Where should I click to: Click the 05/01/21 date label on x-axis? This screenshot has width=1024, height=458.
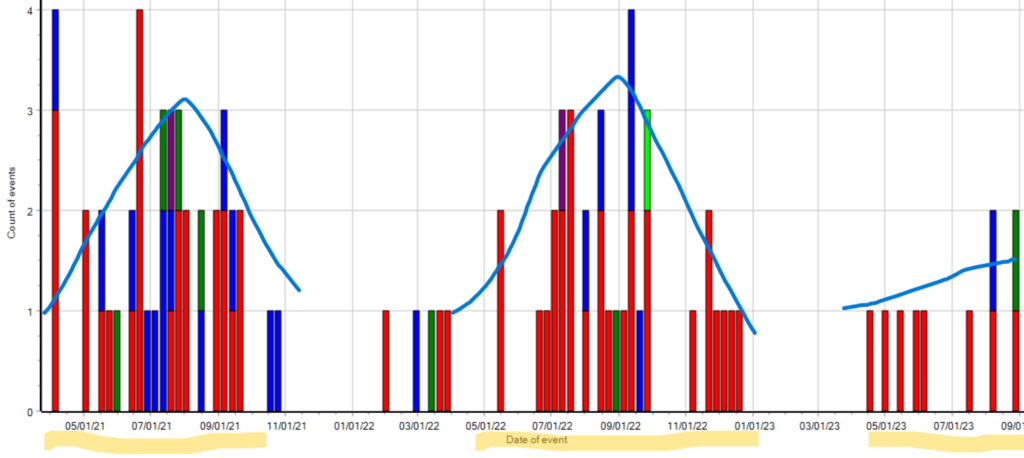click(x=84, y=426)
